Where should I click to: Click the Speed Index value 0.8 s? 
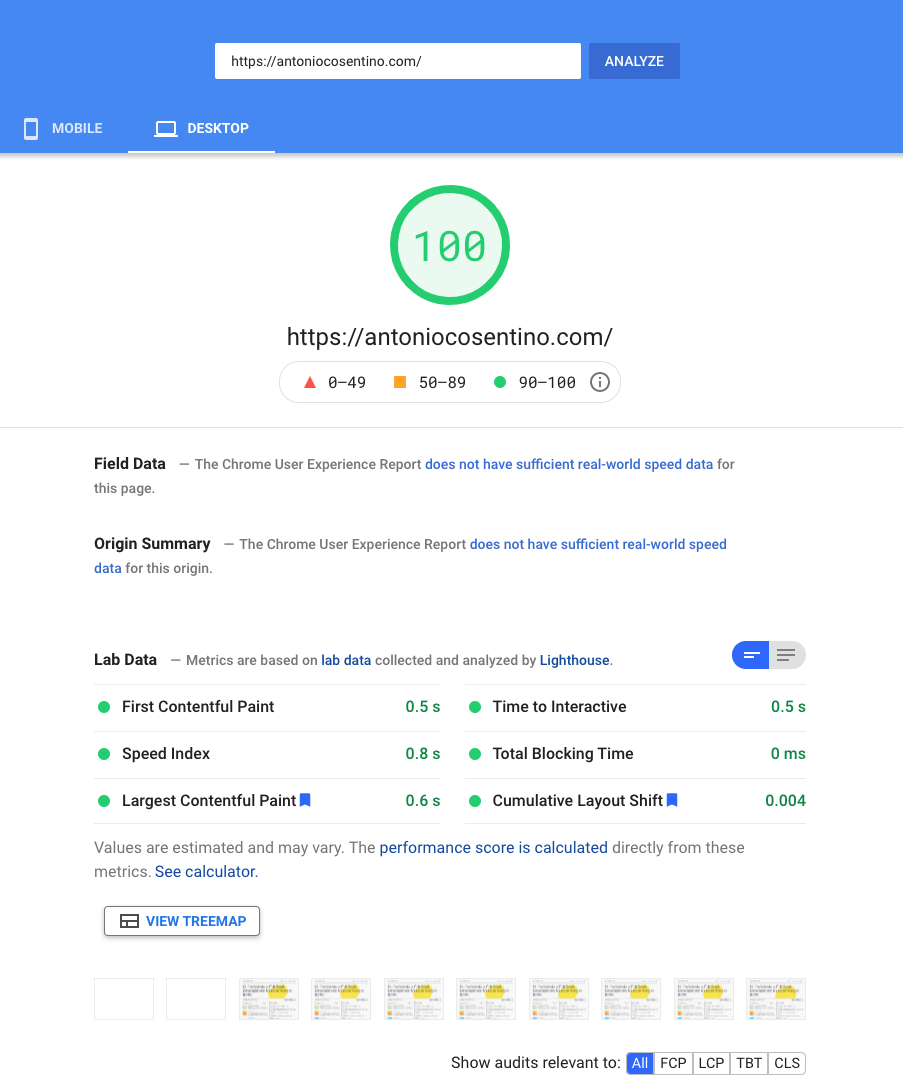click(x=423, y=754)
